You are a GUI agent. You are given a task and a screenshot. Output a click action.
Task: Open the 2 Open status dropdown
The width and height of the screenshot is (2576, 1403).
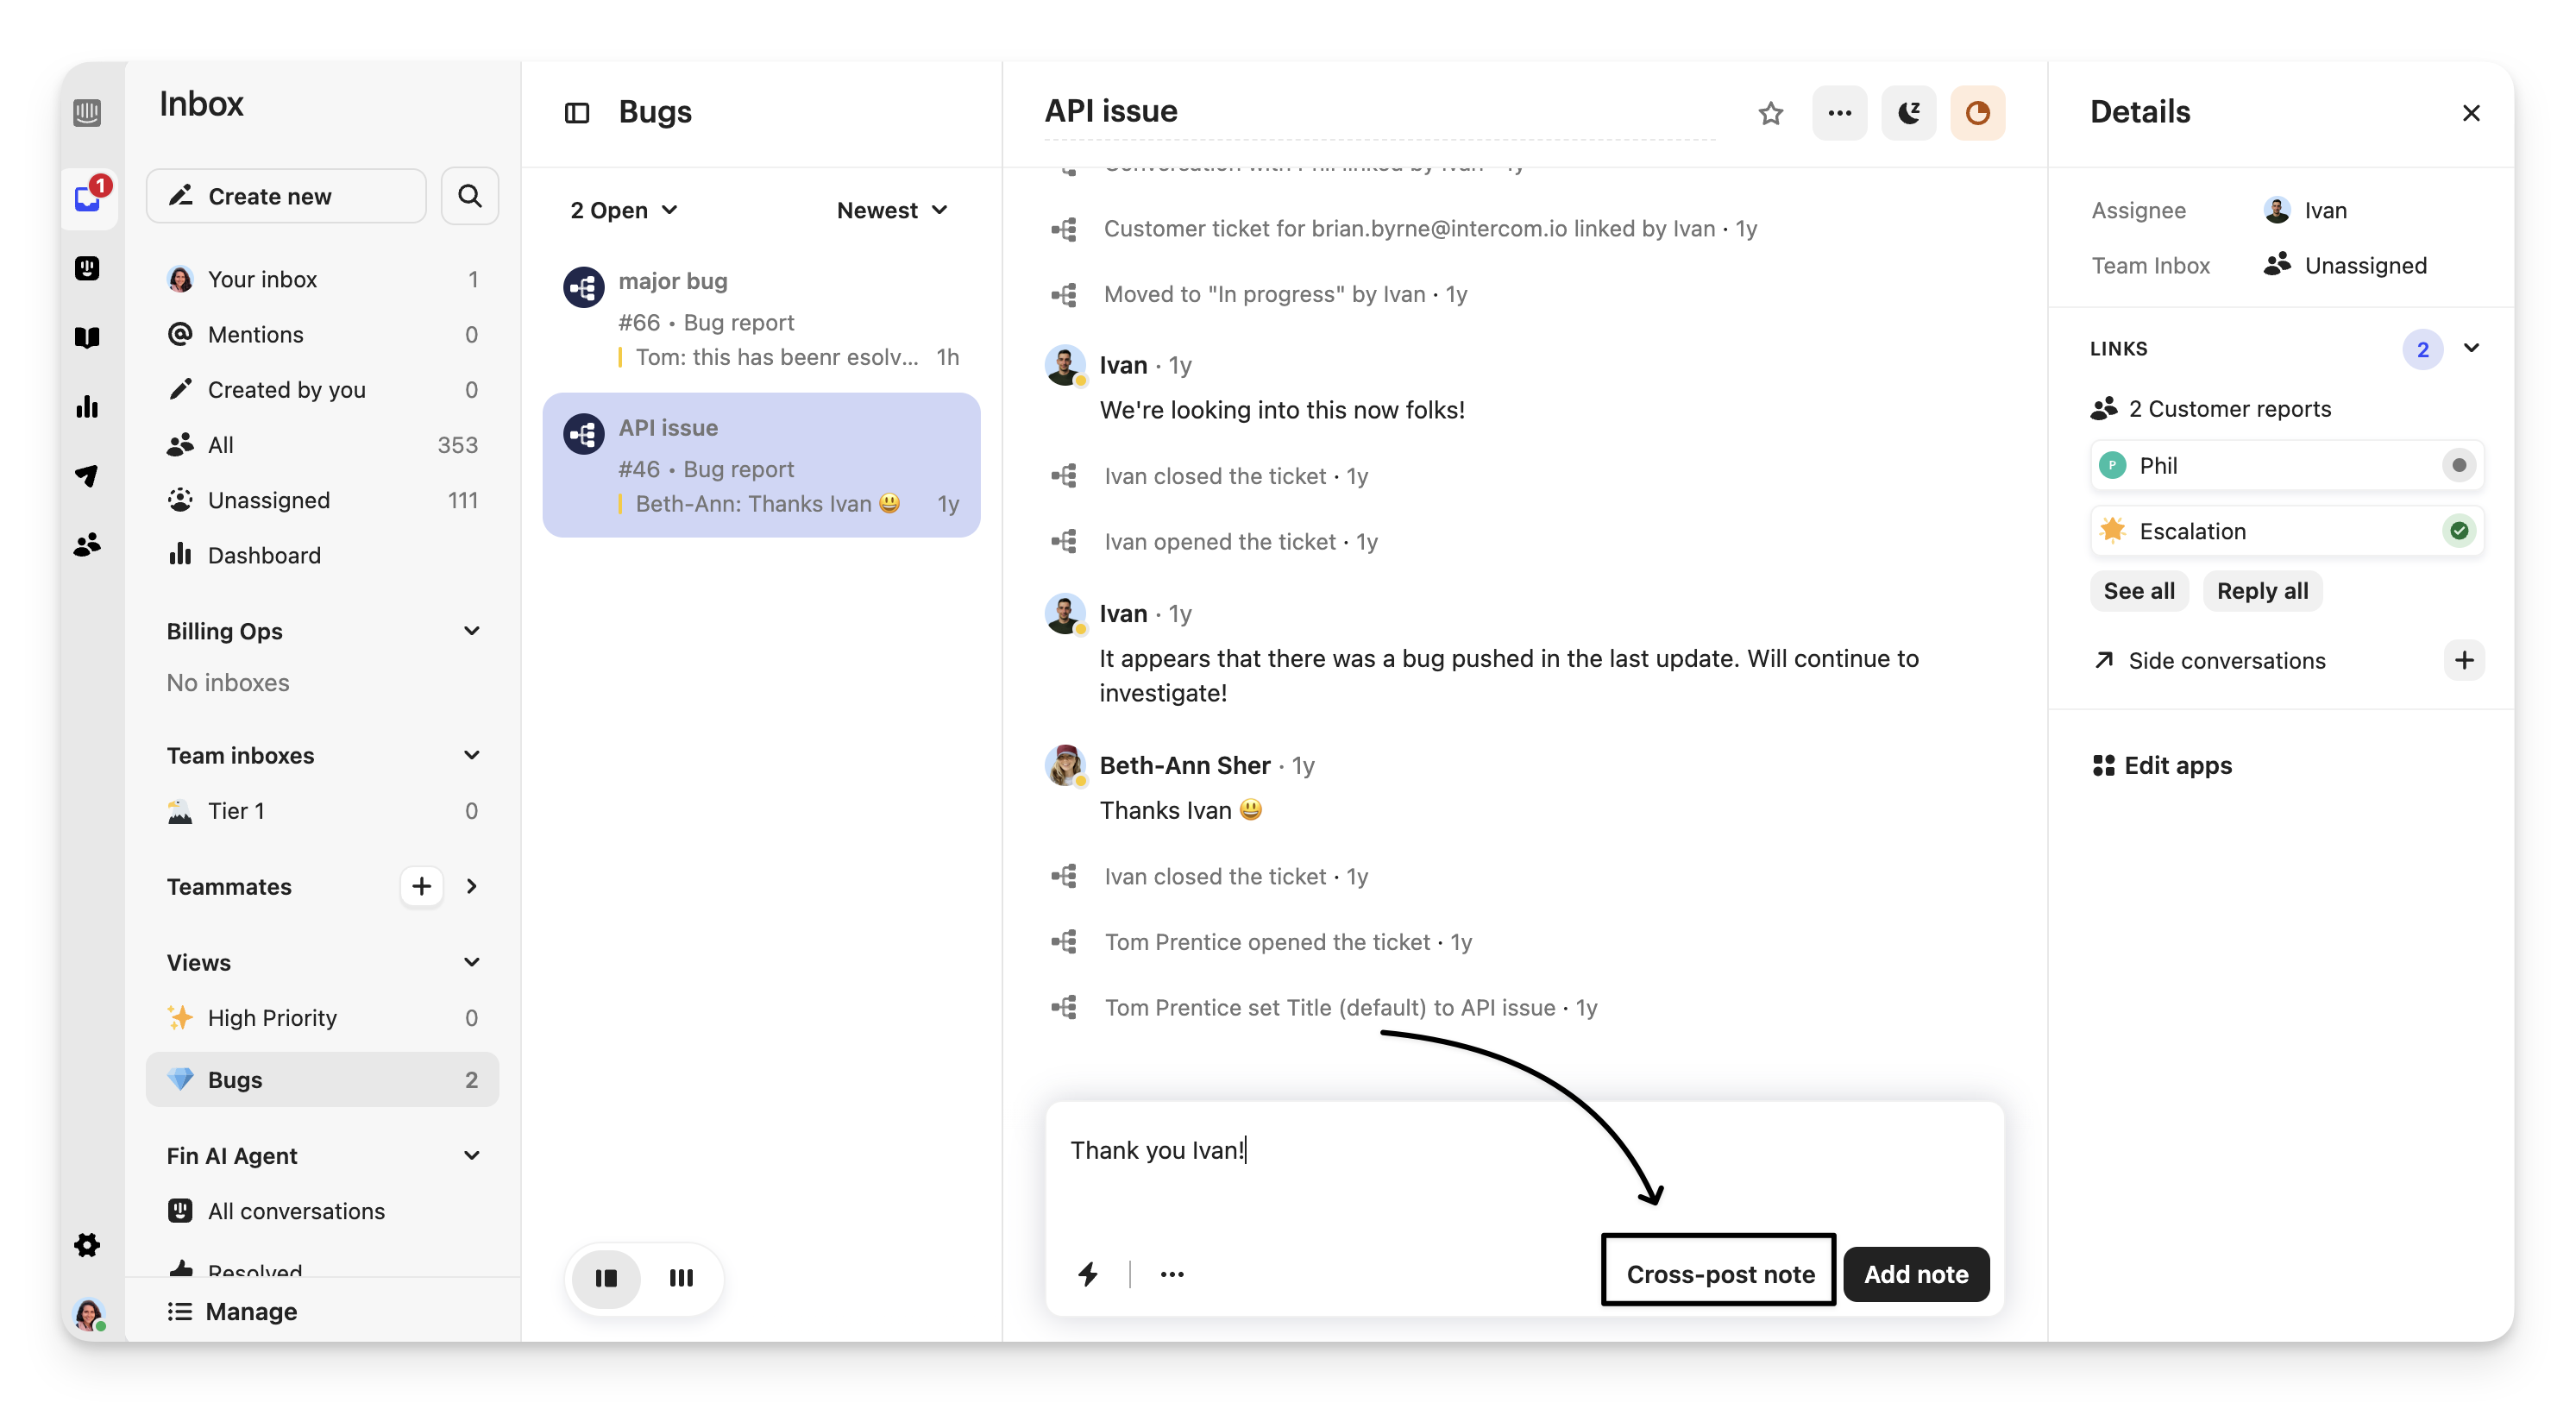(x=624, y=210)
